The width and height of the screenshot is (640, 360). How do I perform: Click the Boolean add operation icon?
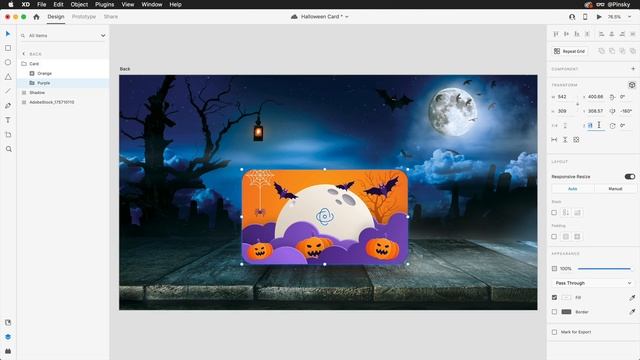[x=601, y=51]
